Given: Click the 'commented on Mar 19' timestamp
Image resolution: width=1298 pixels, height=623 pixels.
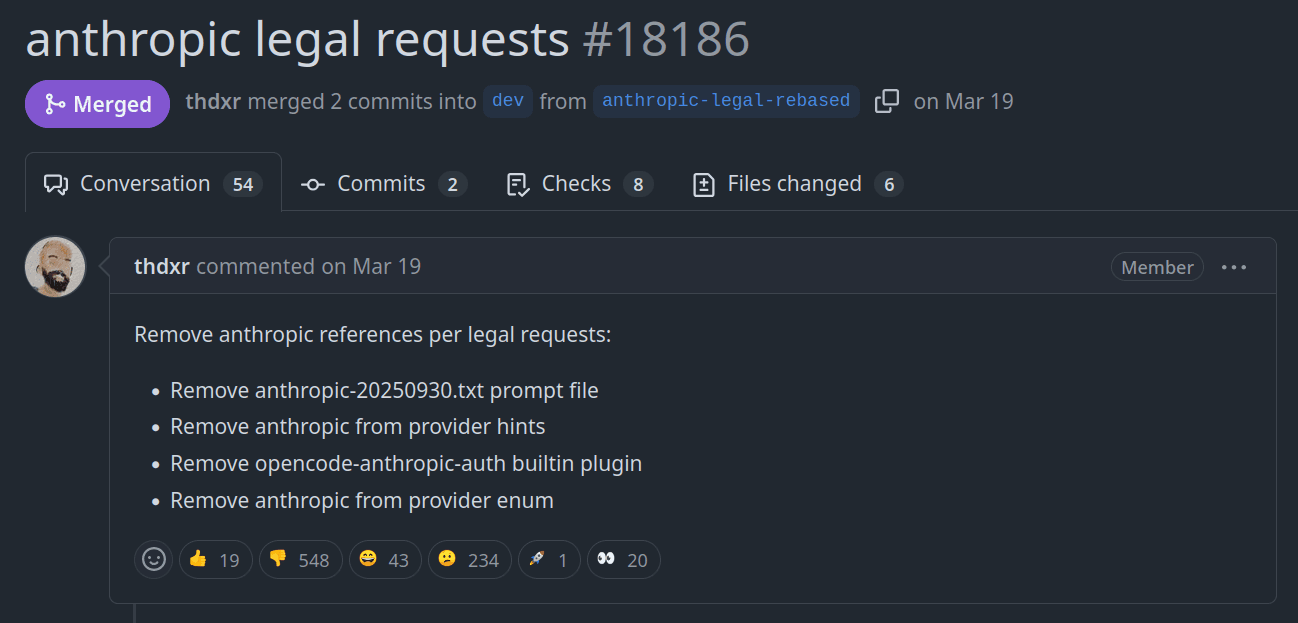Looking at the screenshot, I should (308, 266).
